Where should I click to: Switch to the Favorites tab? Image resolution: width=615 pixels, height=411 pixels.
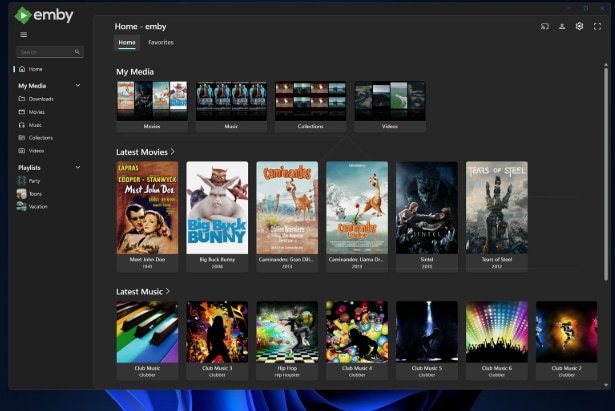160,43
